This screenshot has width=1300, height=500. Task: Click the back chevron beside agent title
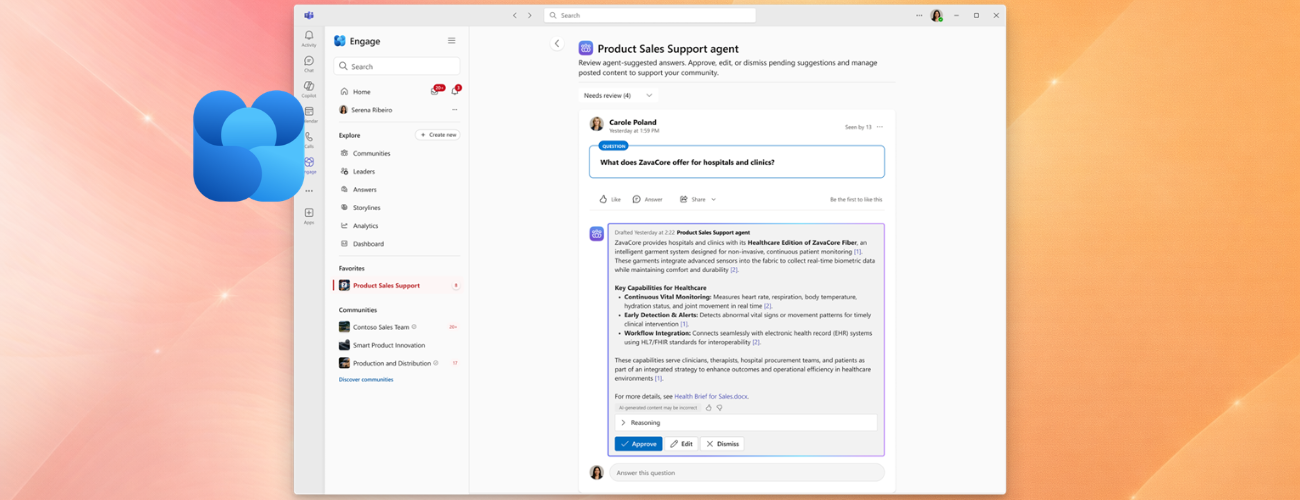point(557,43)
